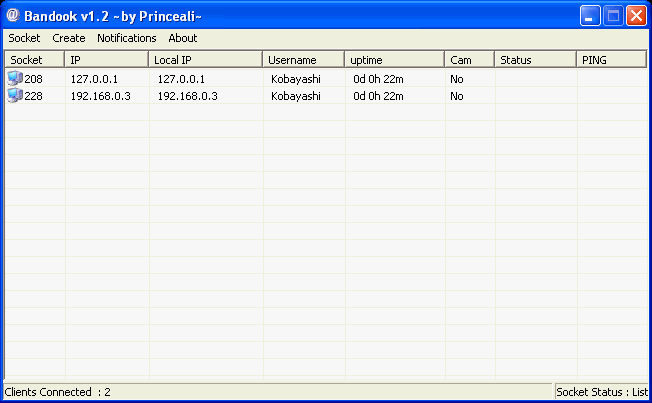Open the Socket menu
This screenshot has width=652, height=403.
pyautogui.click(x=24, y=38)
